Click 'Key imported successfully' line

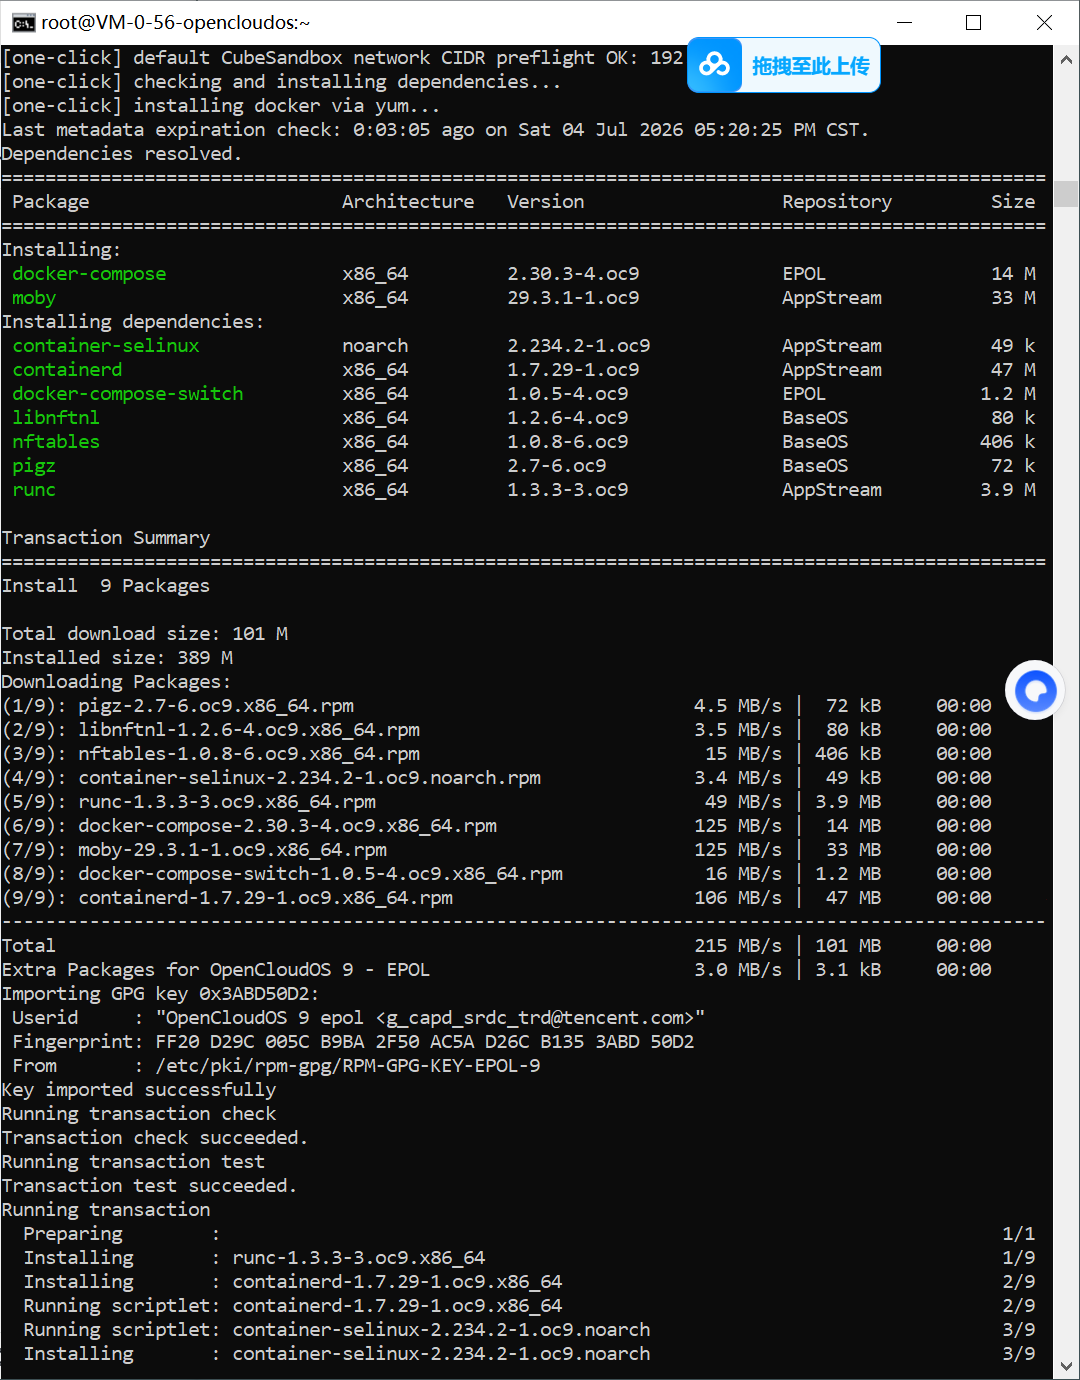click(139, 1090)
